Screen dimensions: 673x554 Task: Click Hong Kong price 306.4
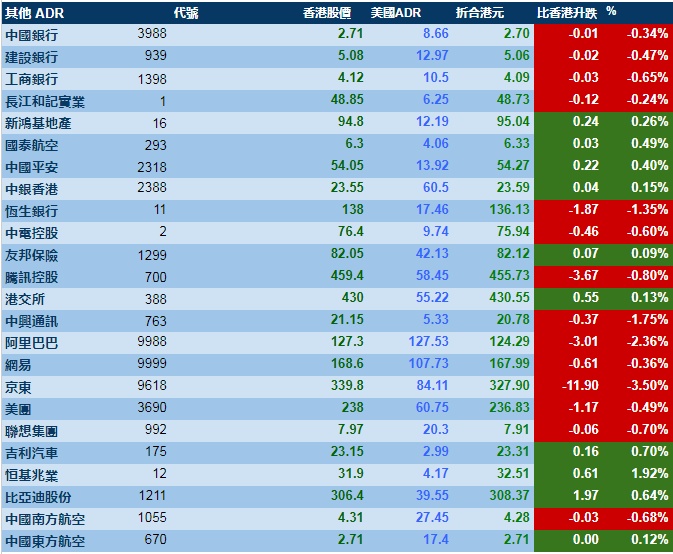point(347,495)
